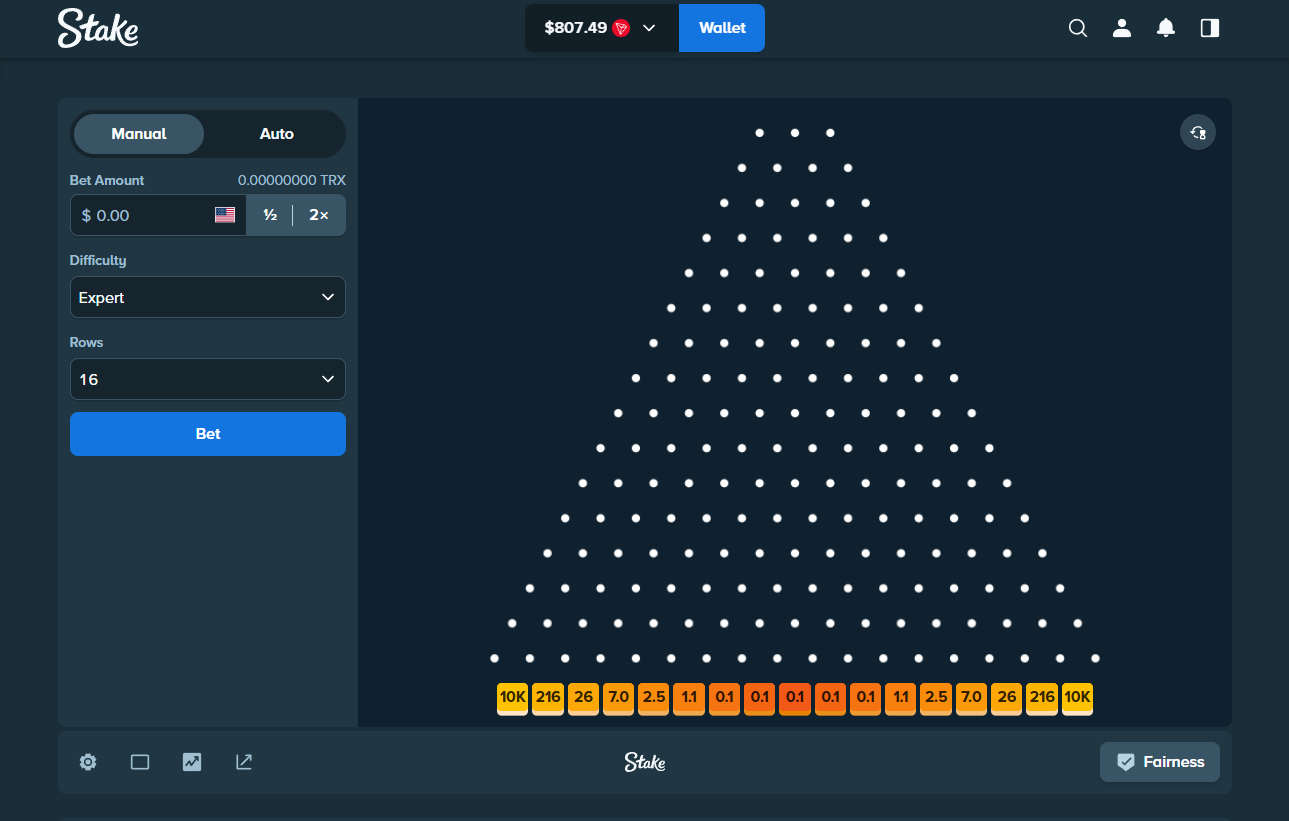1289x821 pixels.
Task: Open the search magnifier icon
Action: 1078,28
